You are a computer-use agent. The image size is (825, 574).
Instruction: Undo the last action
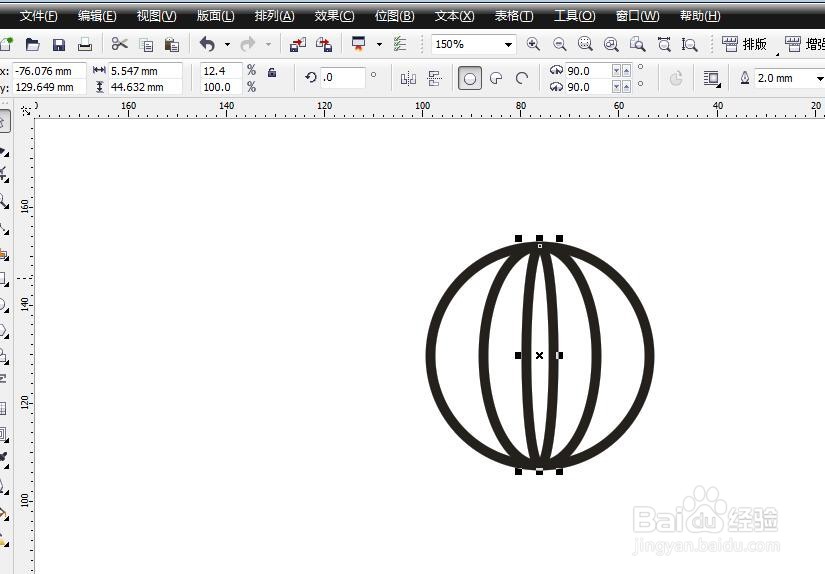tap(208, 44)
